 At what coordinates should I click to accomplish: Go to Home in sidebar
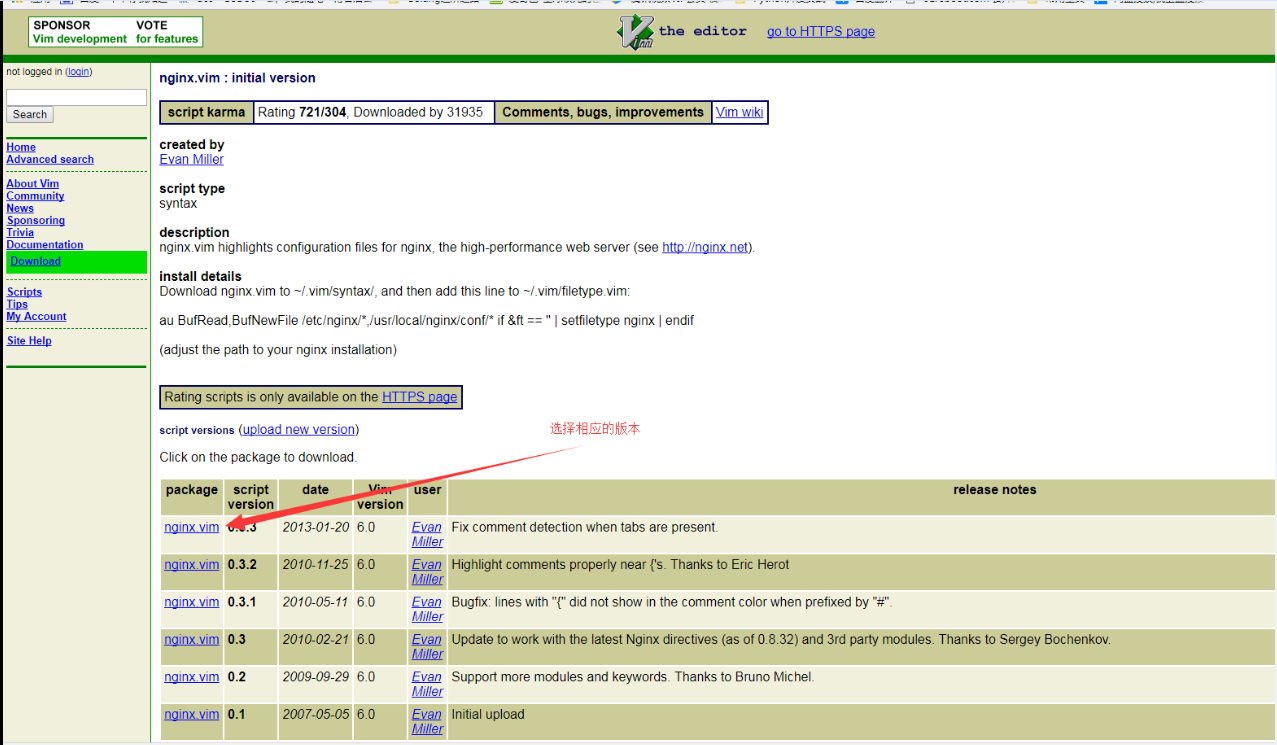coord(21,147)
